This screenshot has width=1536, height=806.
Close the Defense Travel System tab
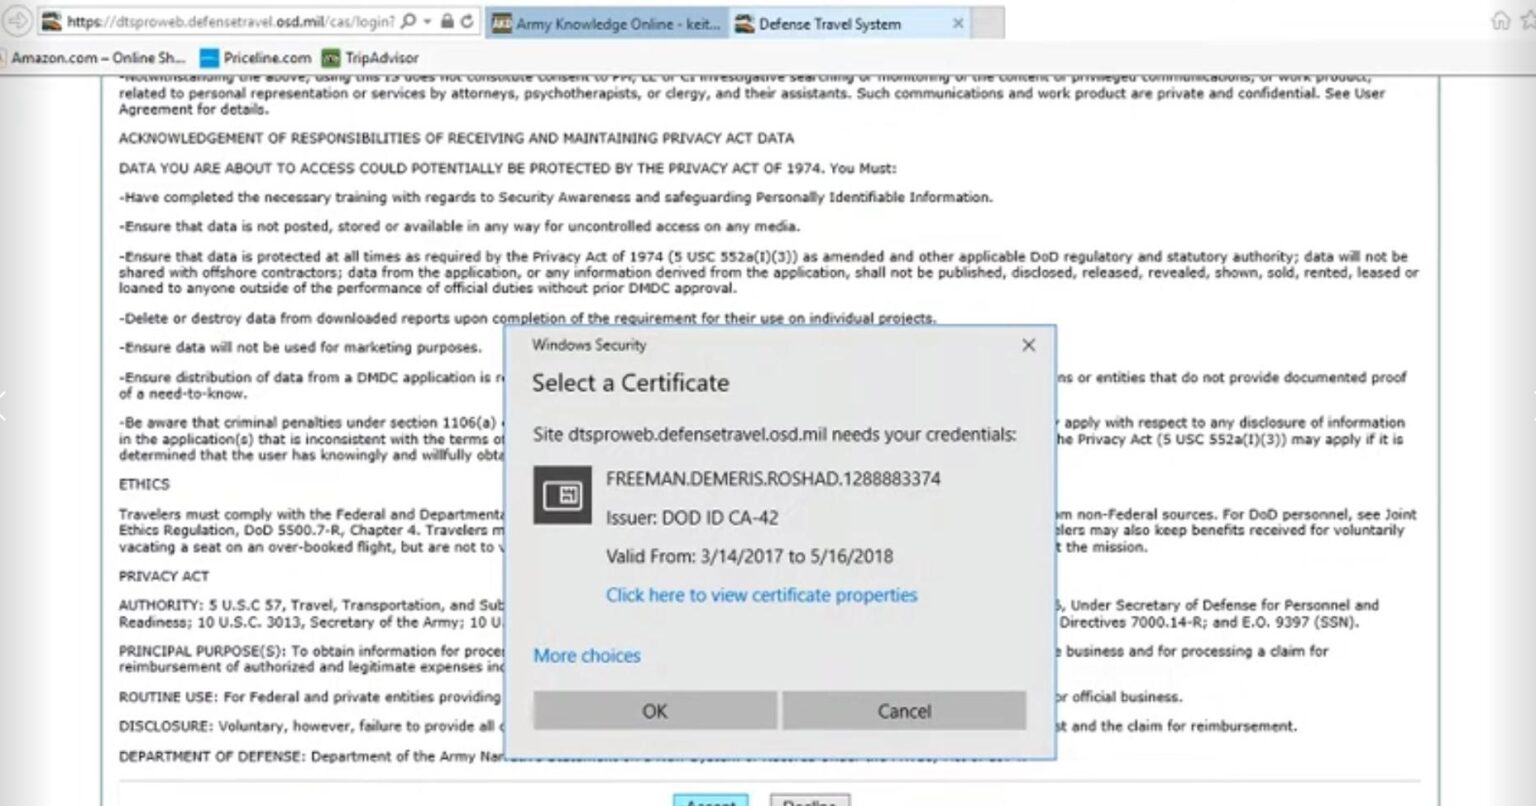pos(957,23)
